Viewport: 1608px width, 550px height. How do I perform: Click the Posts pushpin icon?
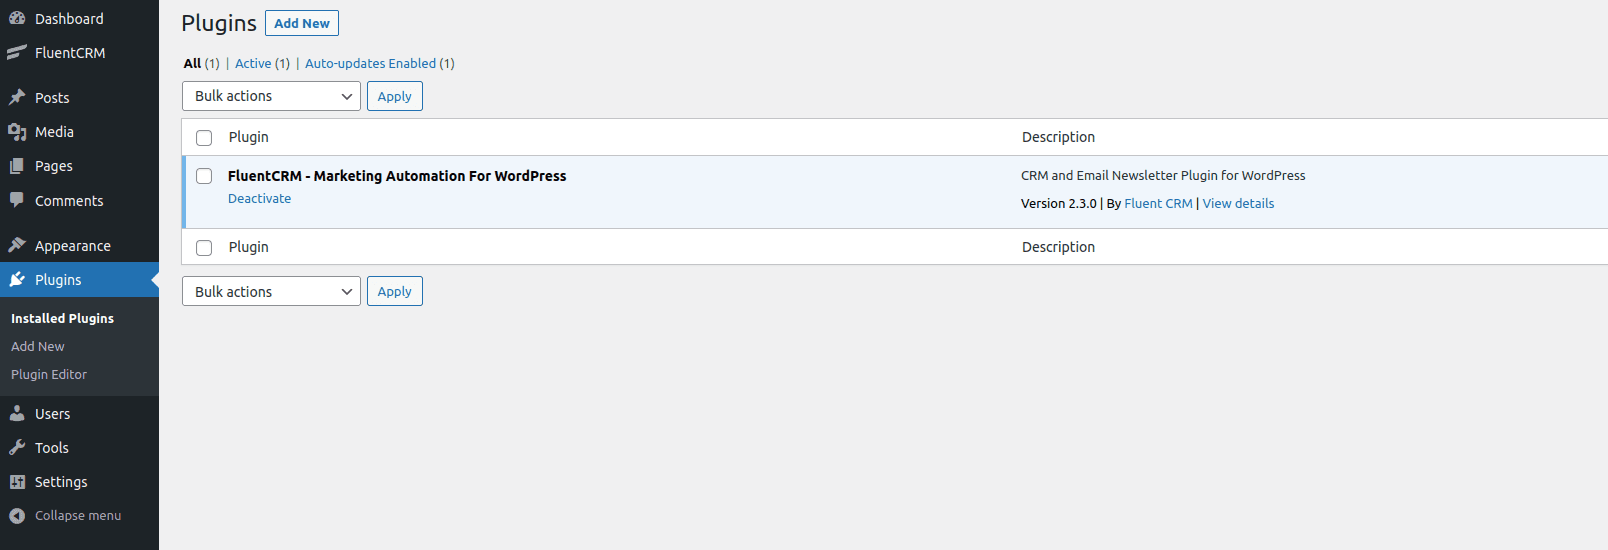coord(17,97)
